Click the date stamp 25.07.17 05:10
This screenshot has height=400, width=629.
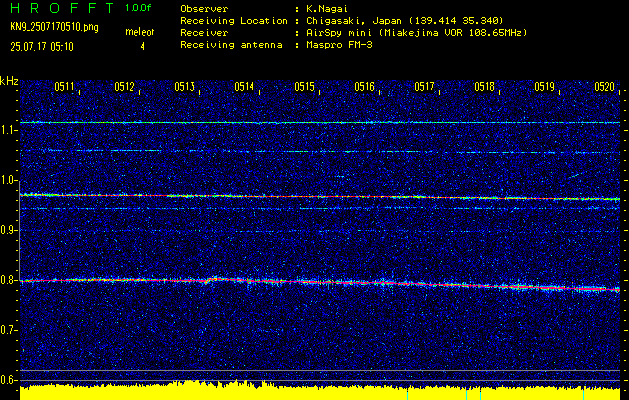coord(42,47)
